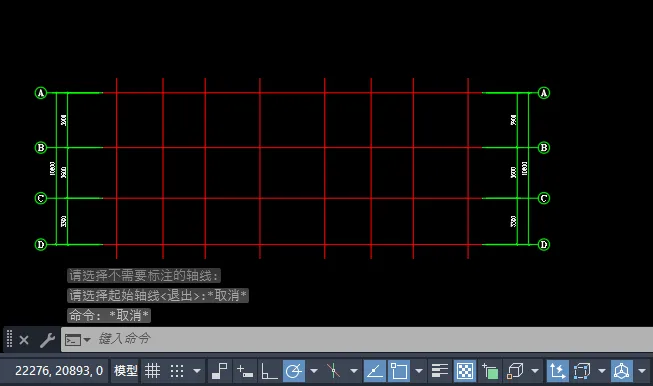653x386 pixels.
Task: Turn off Polar Tracking toggle
Action: [294, 371]
